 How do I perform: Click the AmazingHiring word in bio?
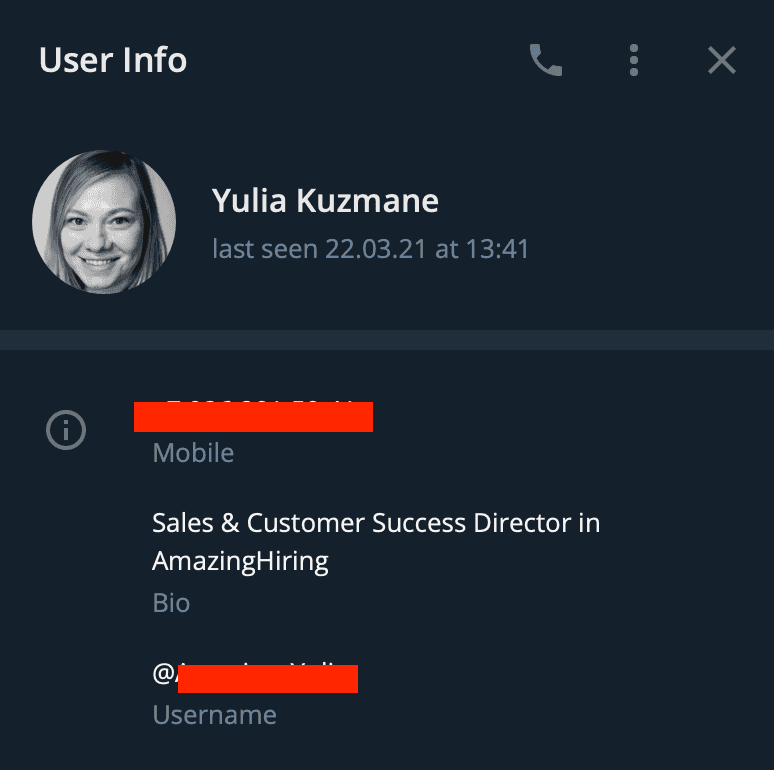[240, 561]
